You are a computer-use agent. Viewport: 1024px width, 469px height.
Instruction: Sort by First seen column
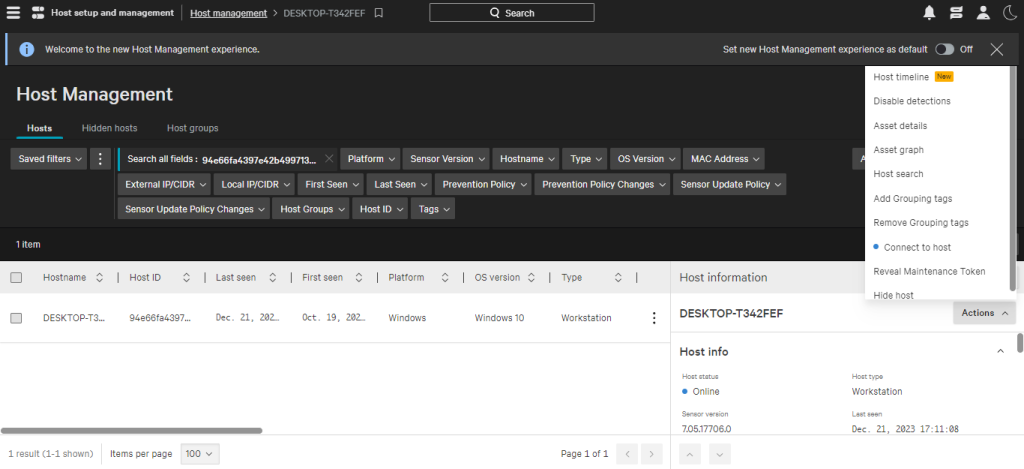(359, 278)
